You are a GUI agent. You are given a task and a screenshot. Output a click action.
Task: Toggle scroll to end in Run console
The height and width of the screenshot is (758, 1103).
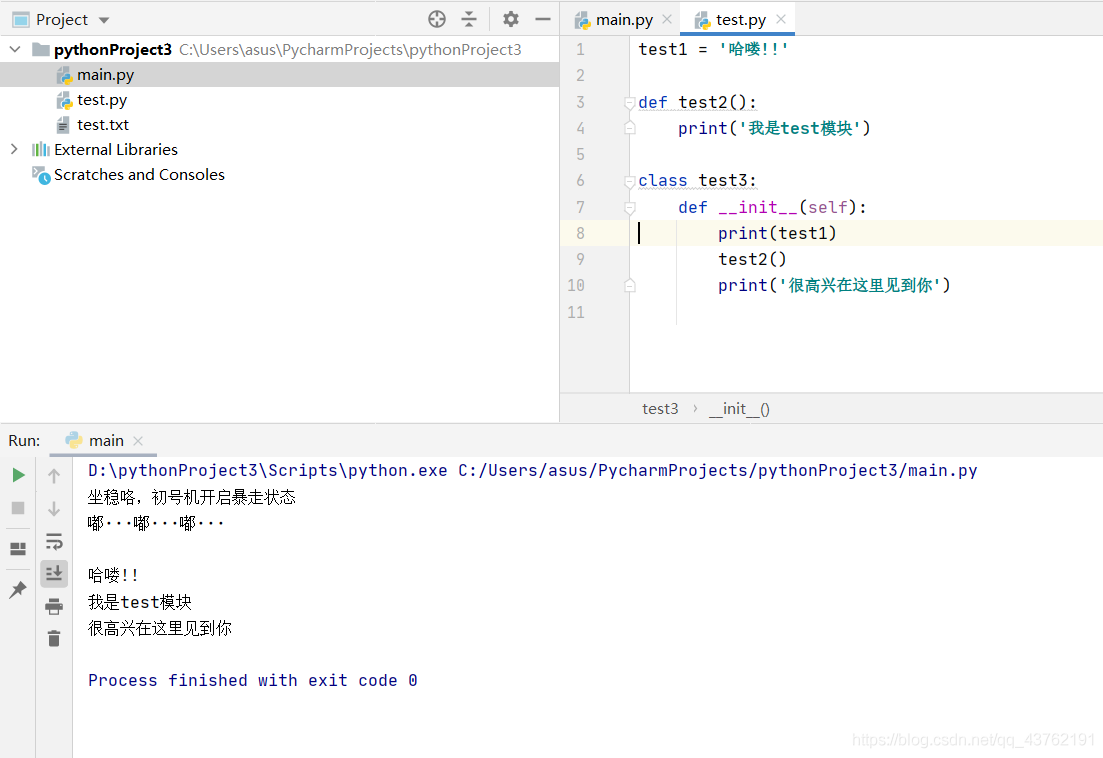(x=54, y=574)
